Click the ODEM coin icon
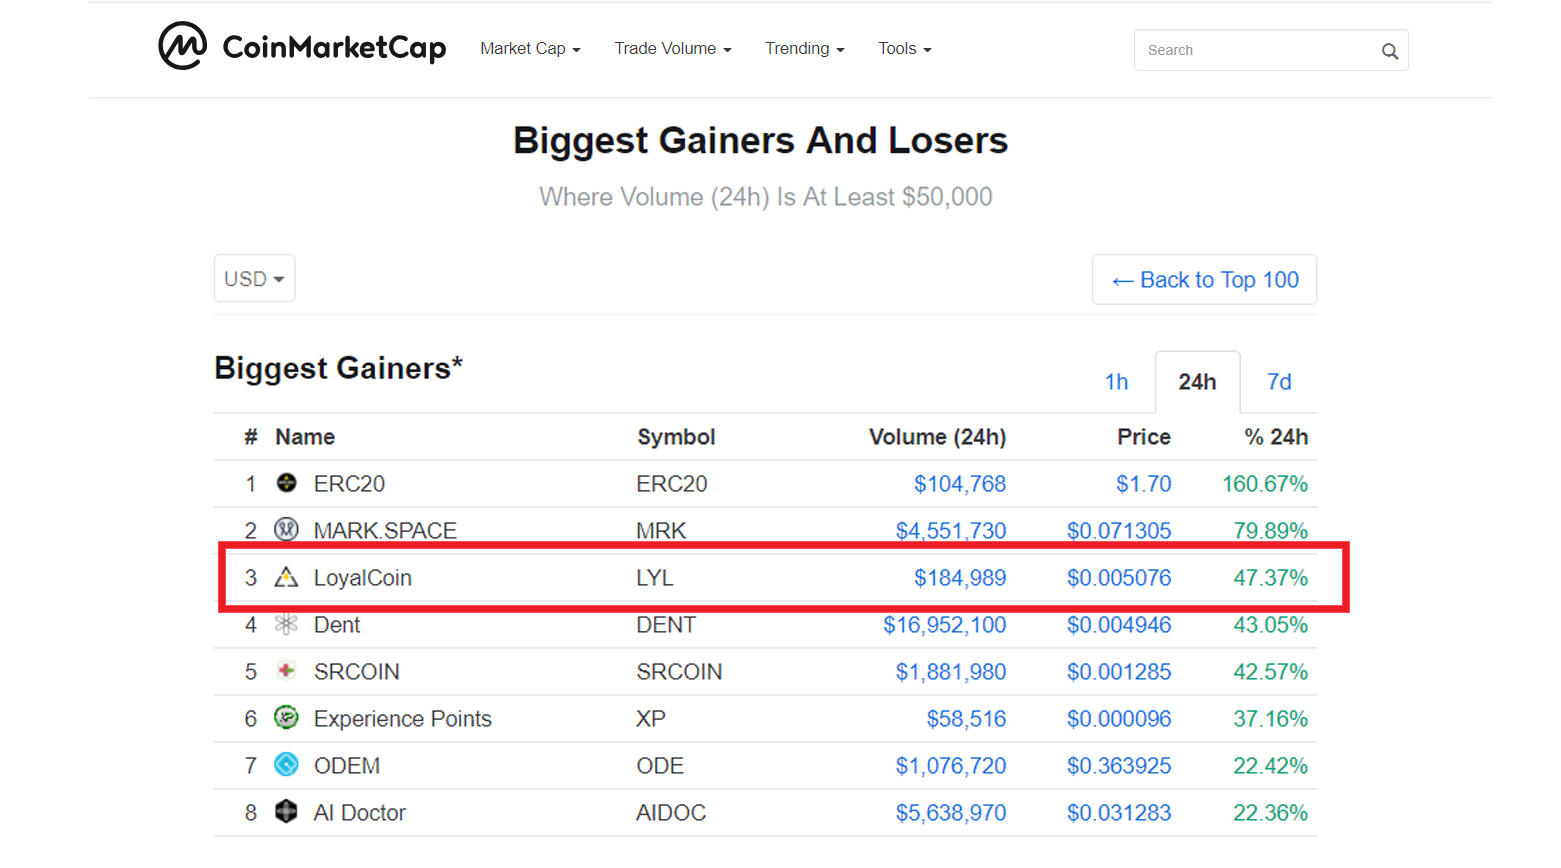The height and width of the screenshot is (868, 1561). tap(287, 764)
